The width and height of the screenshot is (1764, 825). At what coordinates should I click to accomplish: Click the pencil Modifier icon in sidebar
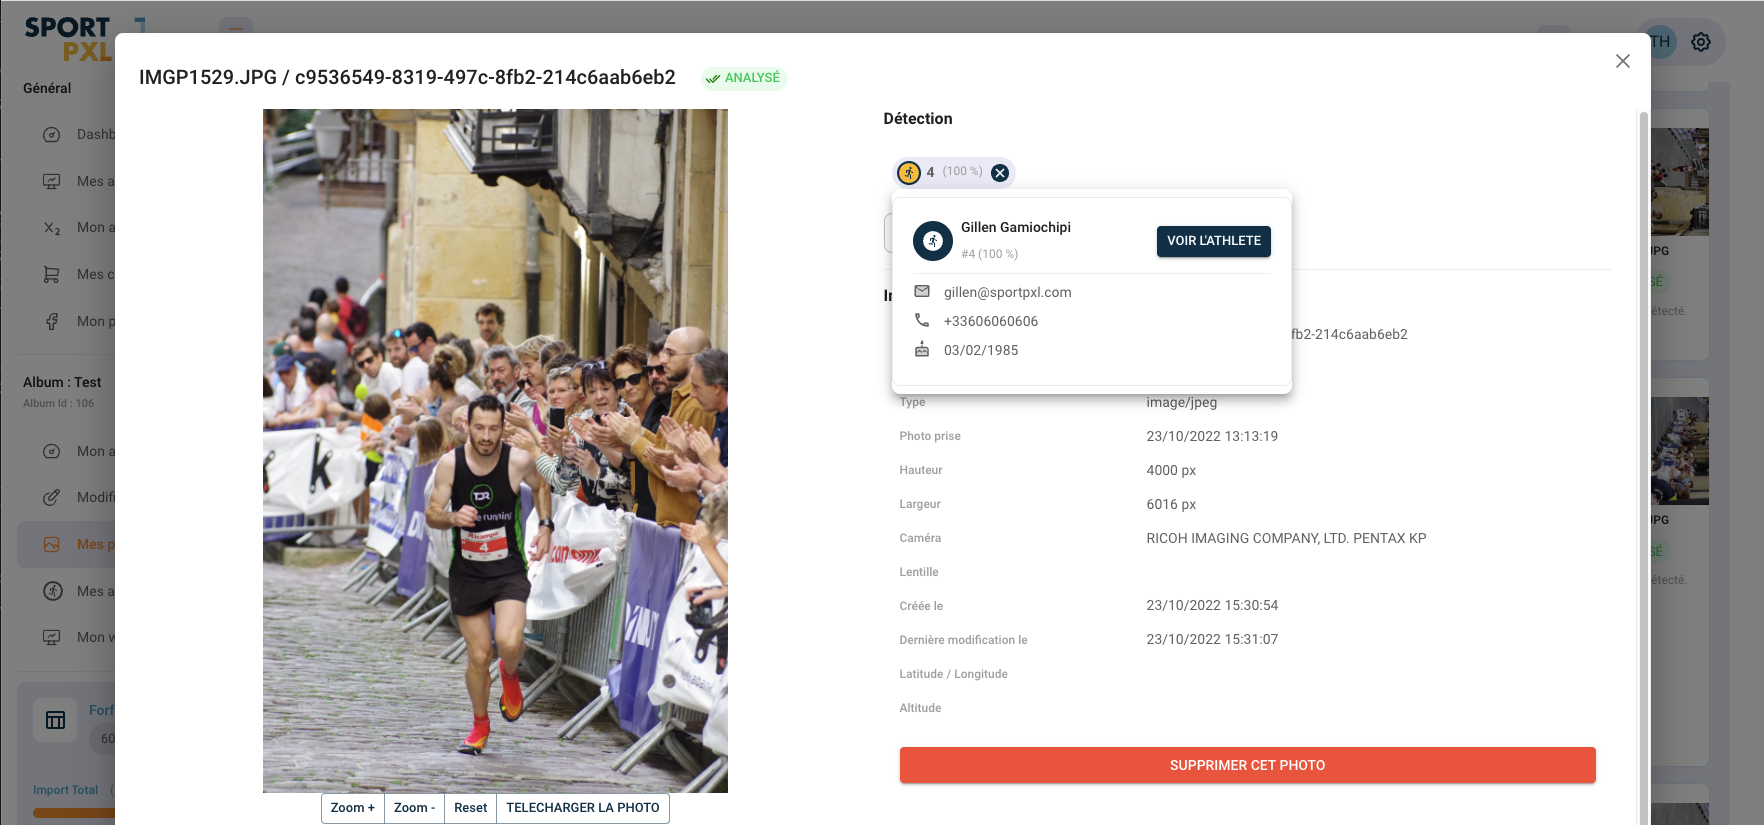click(52, 497)
